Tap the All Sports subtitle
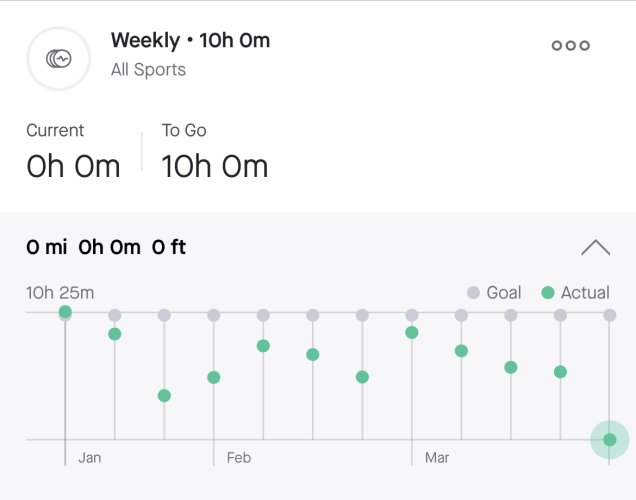 (x=148, y=70)
